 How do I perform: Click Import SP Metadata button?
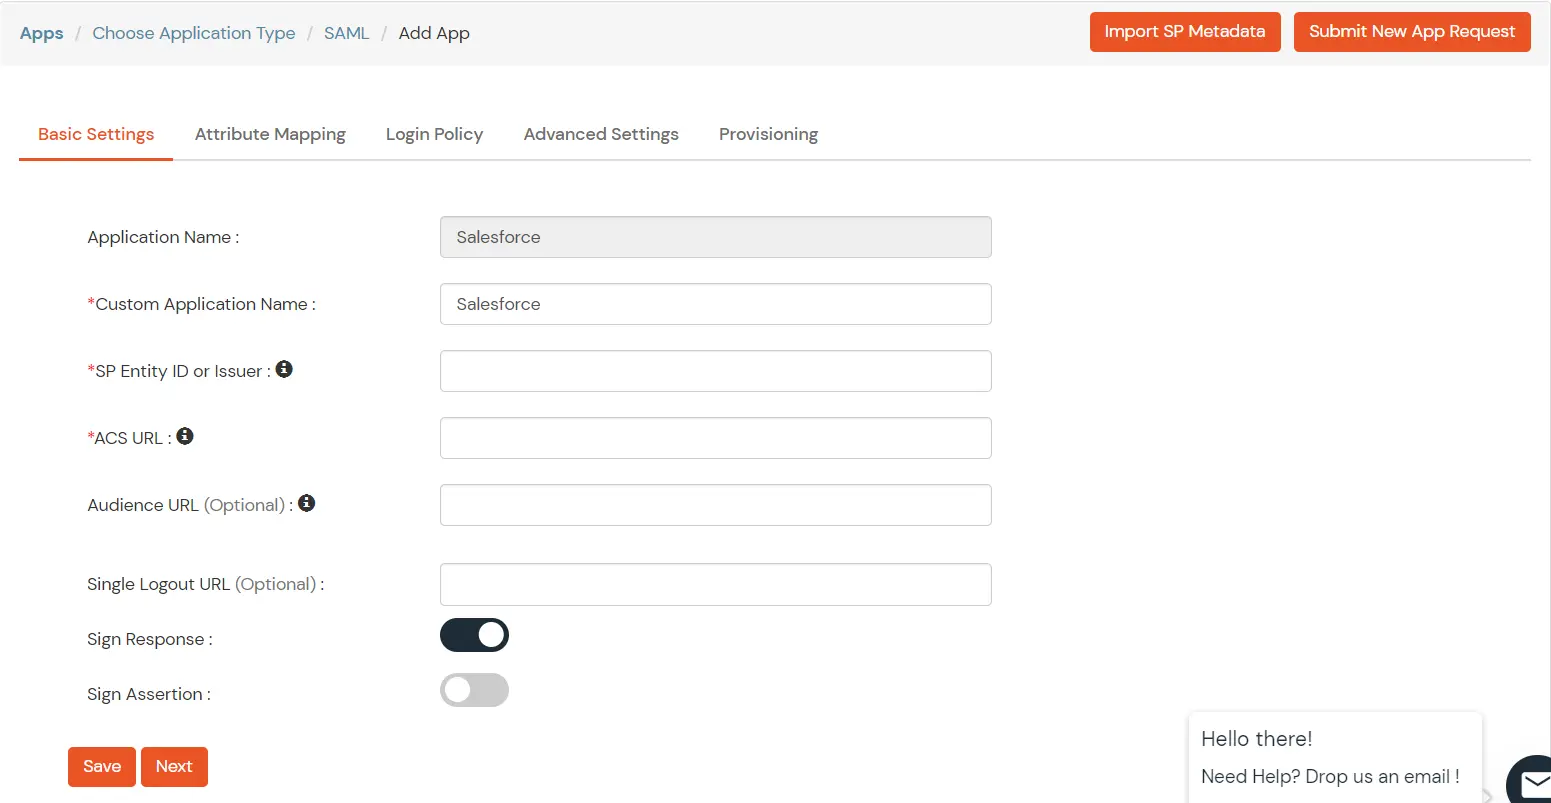1185,32
